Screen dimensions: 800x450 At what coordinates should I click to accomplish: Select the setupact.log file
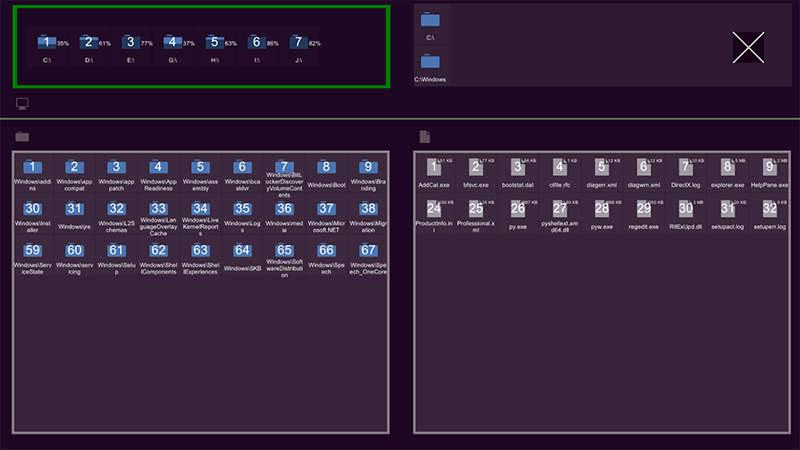tap(727, 210)
